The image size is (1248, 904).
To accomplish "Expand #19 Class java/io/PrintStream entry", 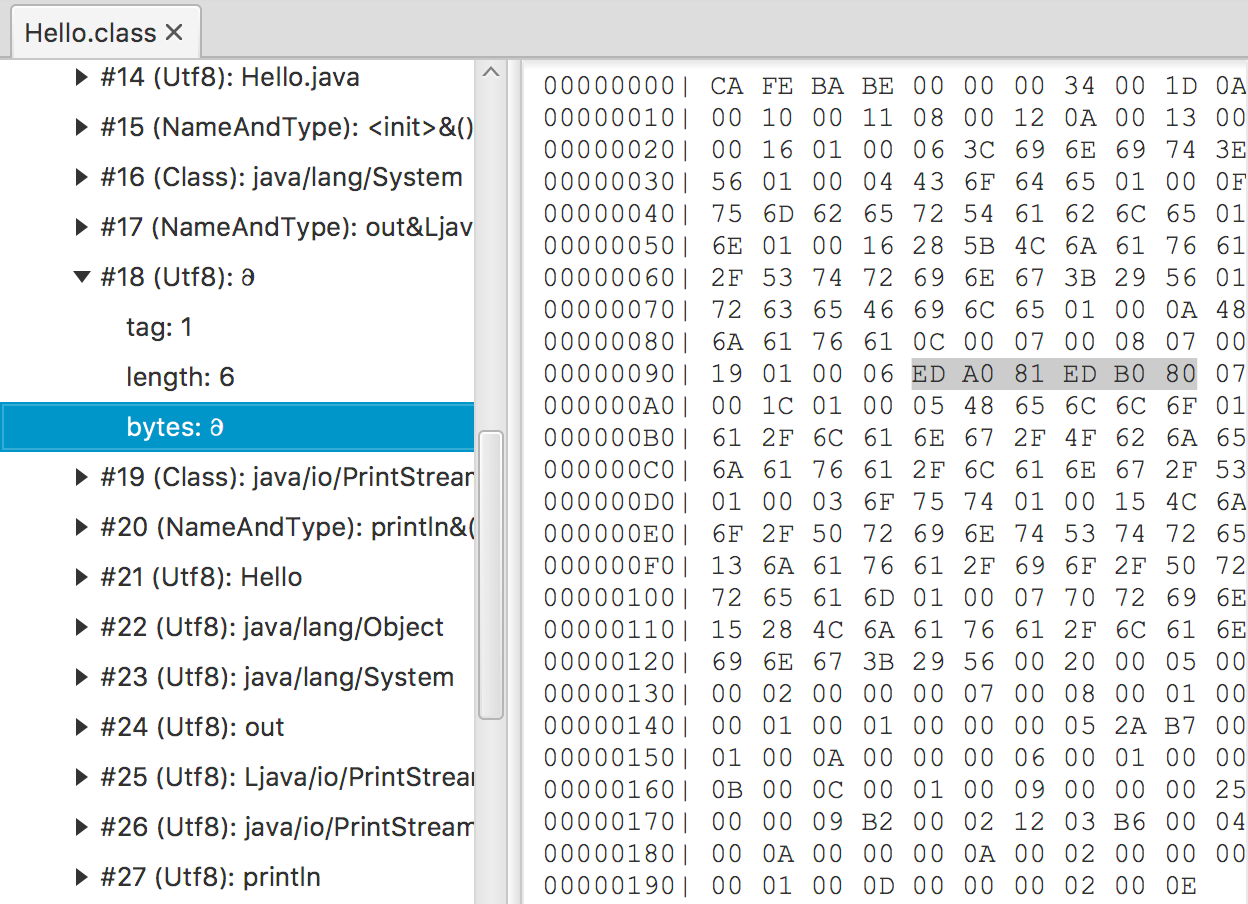I will pyautogui.click(x=83, y=477).
